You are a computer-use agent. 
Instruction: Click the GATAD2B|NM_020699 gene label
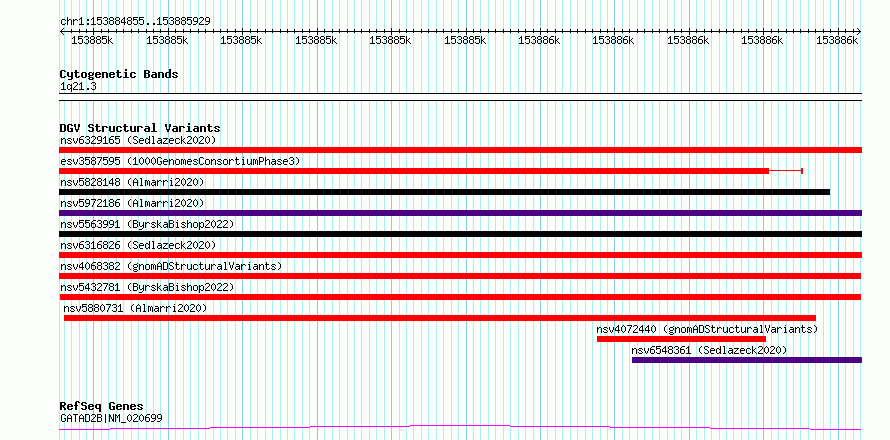111,418
